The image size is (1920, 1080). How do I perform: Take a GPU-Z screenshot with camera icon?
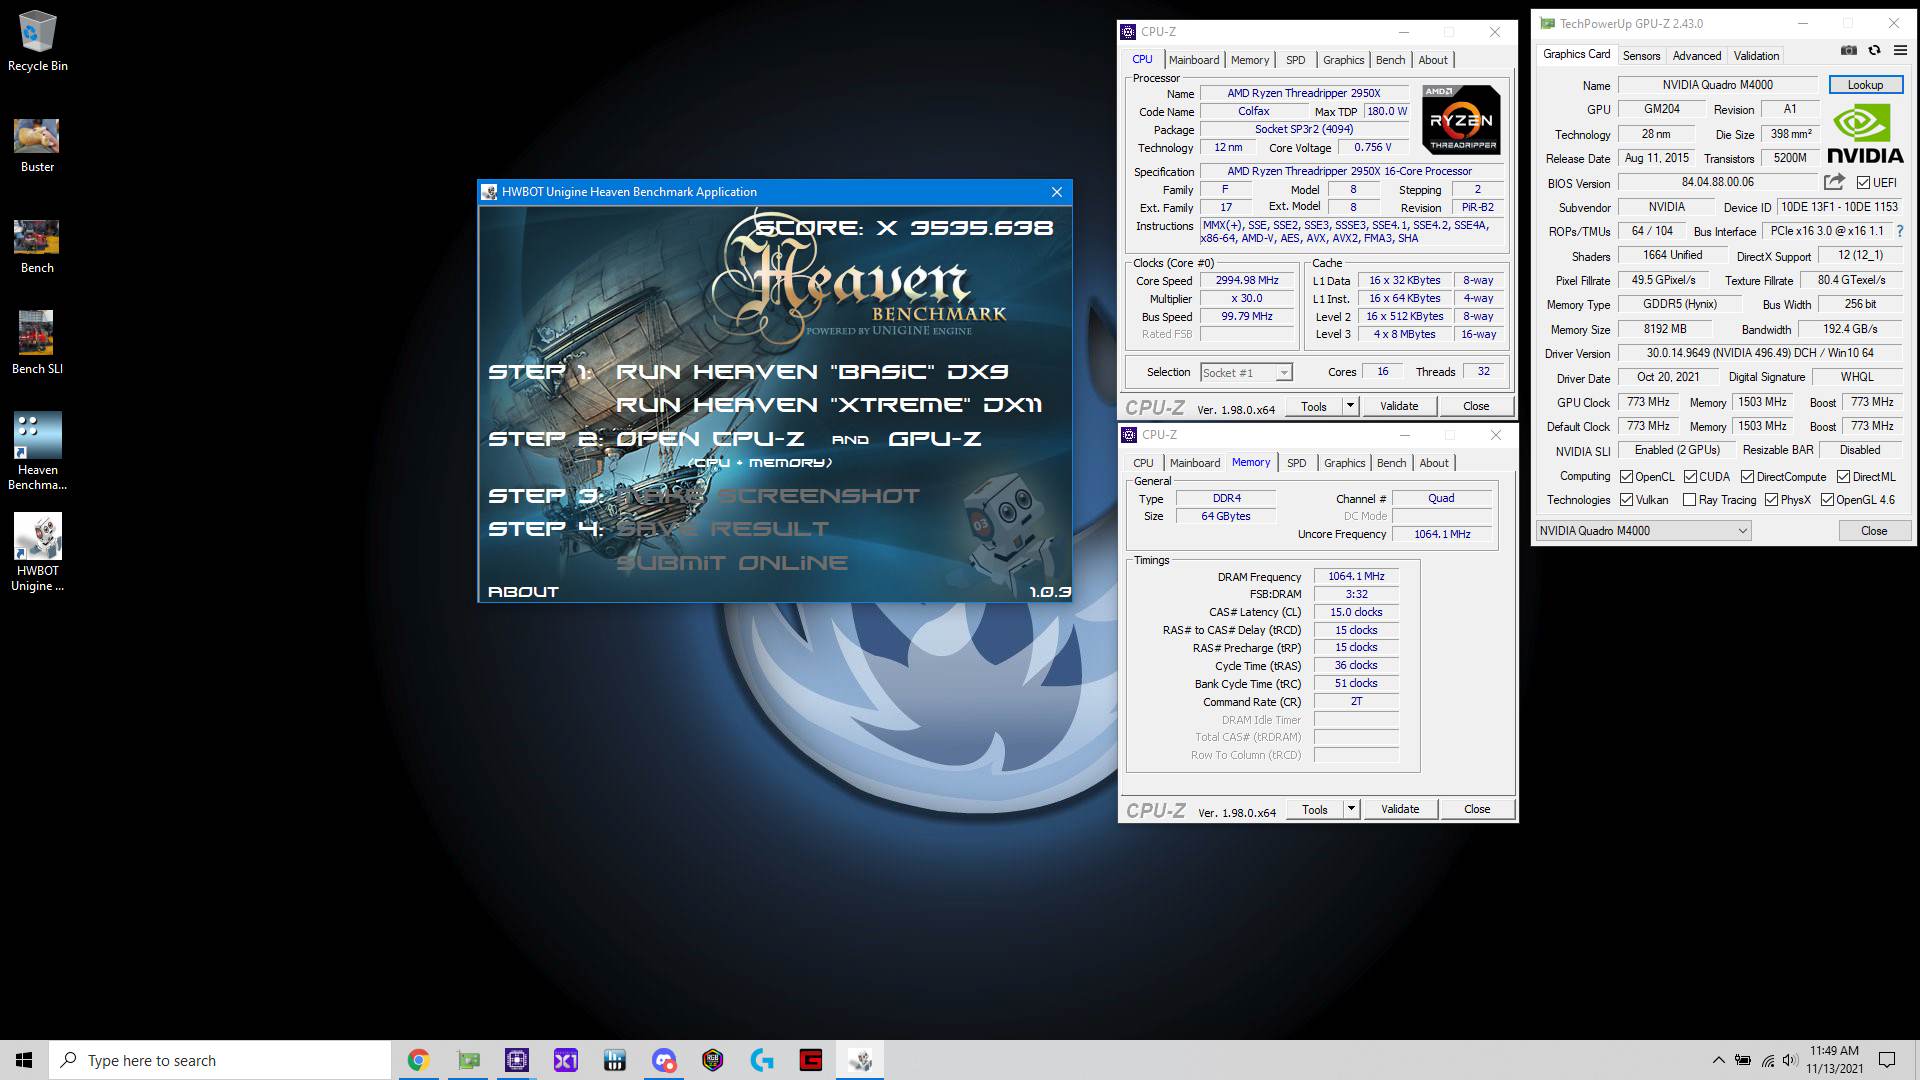pyautogui.click(x=1849, y=50)
